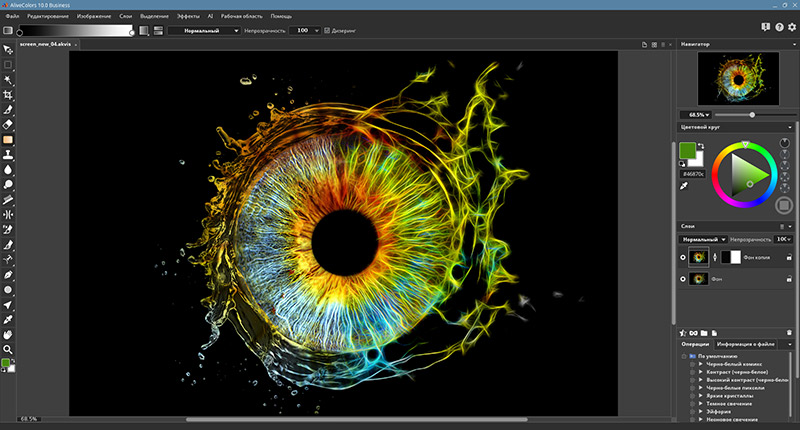Click the green foreground color swatch
This screenshot has width=800, height=430.
(x=688, y=151)
